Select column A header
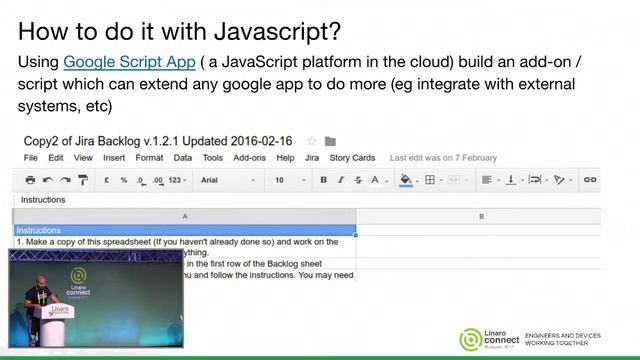Image resolution: width=640 pixels, height=360 pixels. [x=184, y=216]
